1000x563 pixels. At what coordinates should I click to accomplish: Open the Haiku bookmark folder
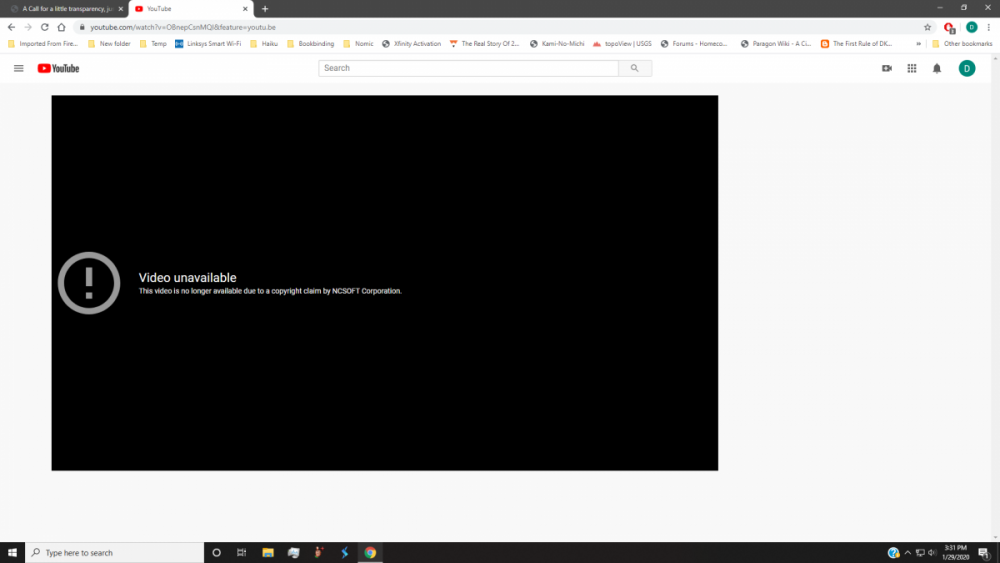[264, 44]
